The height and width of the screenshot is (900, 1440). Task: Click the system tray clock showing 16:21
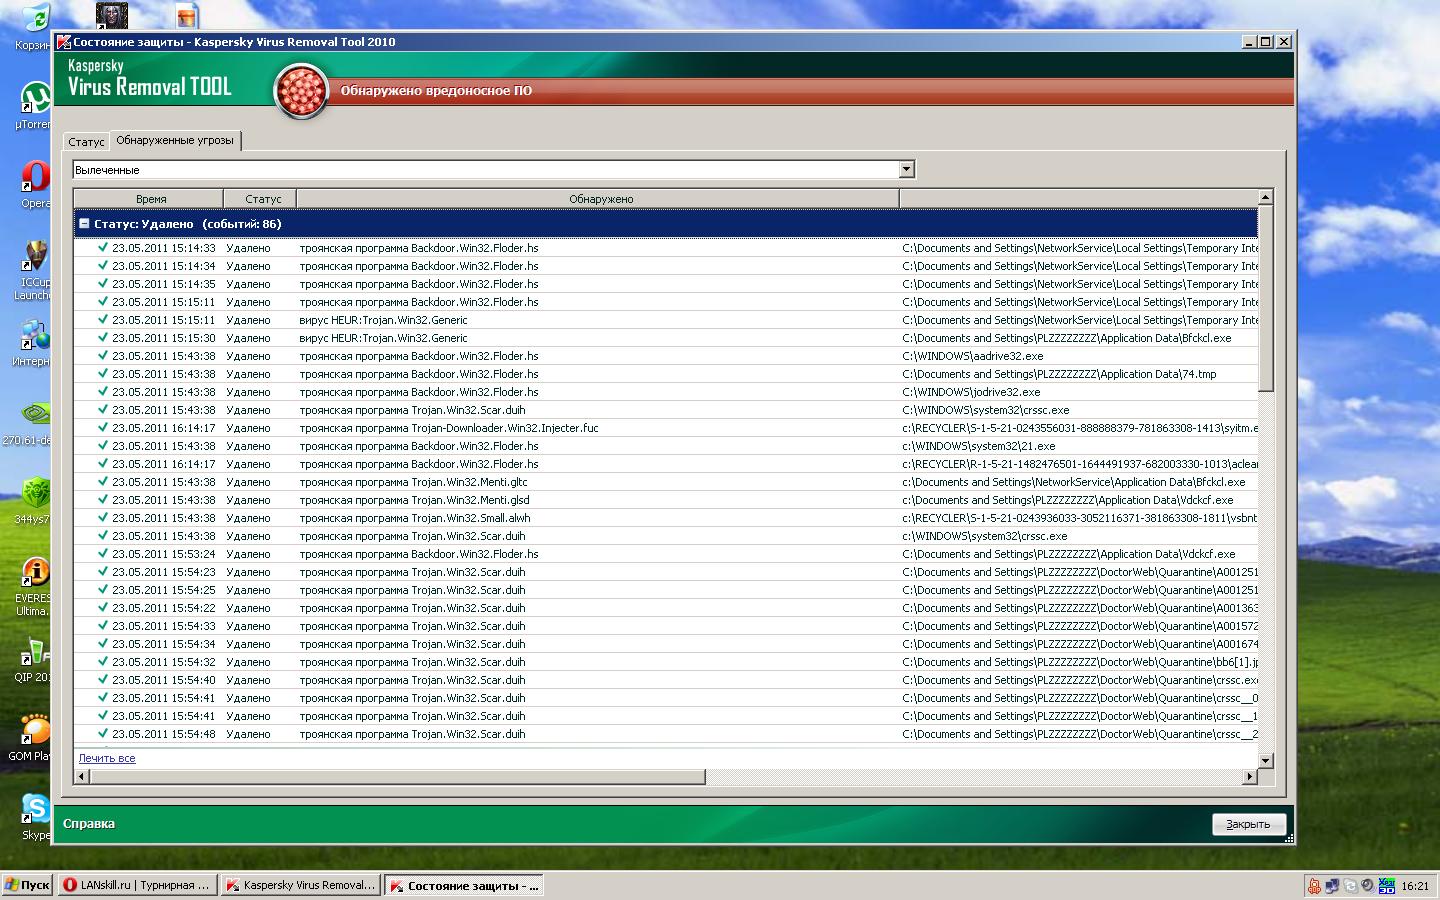click(x=1415, y=886)
